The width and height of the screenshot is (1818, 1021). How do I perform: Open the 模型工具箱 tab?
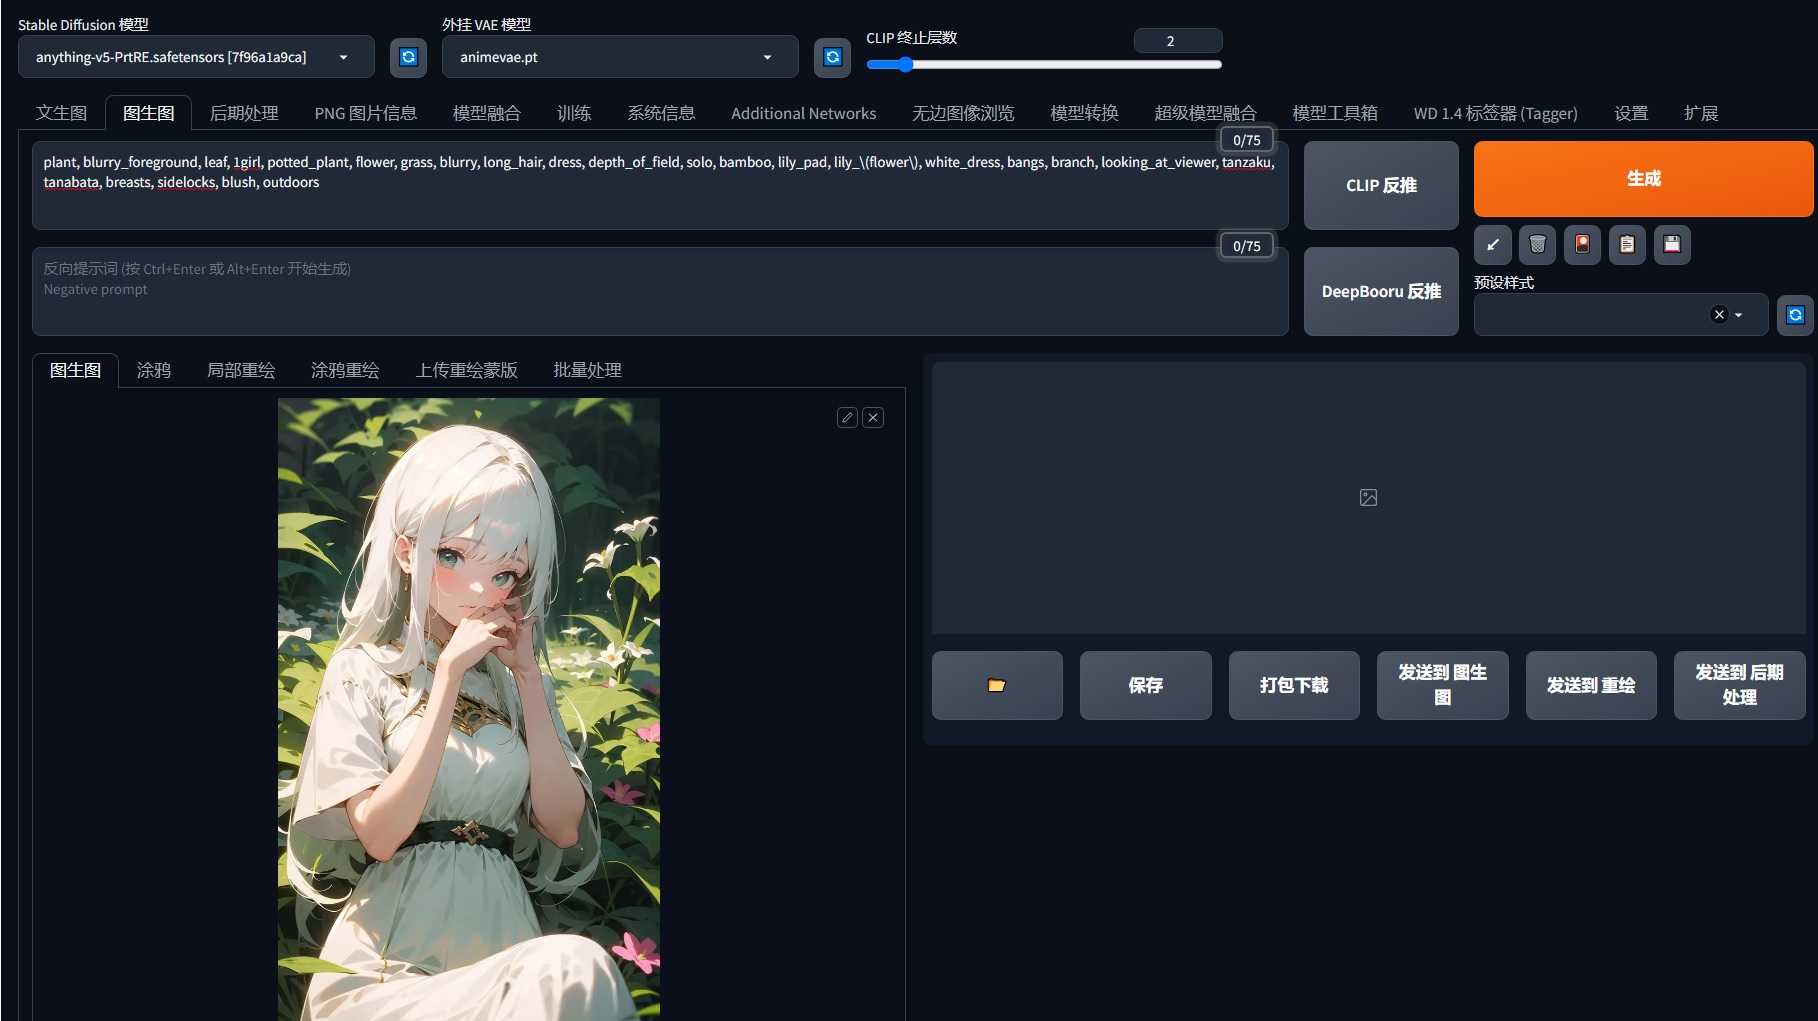click(1335, 113)
